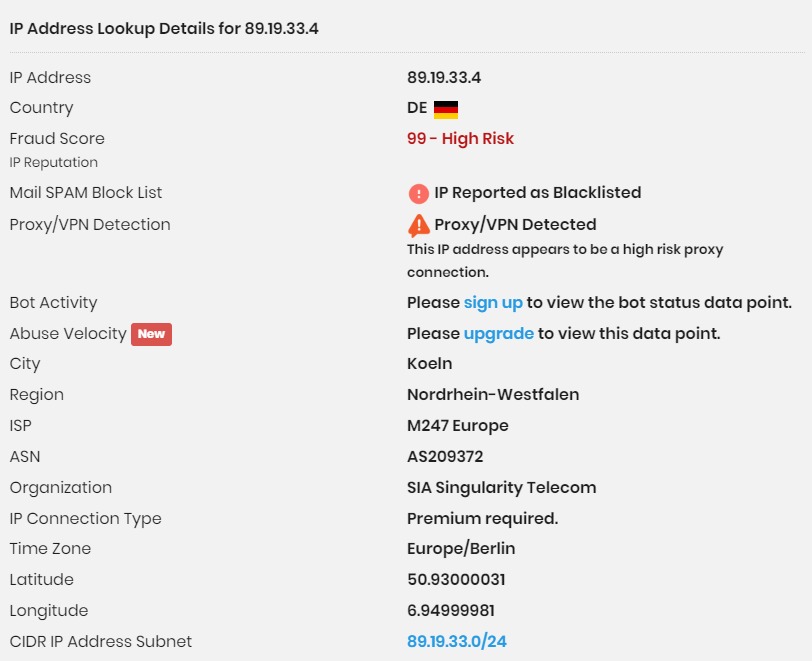Click the red New badge
812x661 pixels.
(x=151, y=334)
